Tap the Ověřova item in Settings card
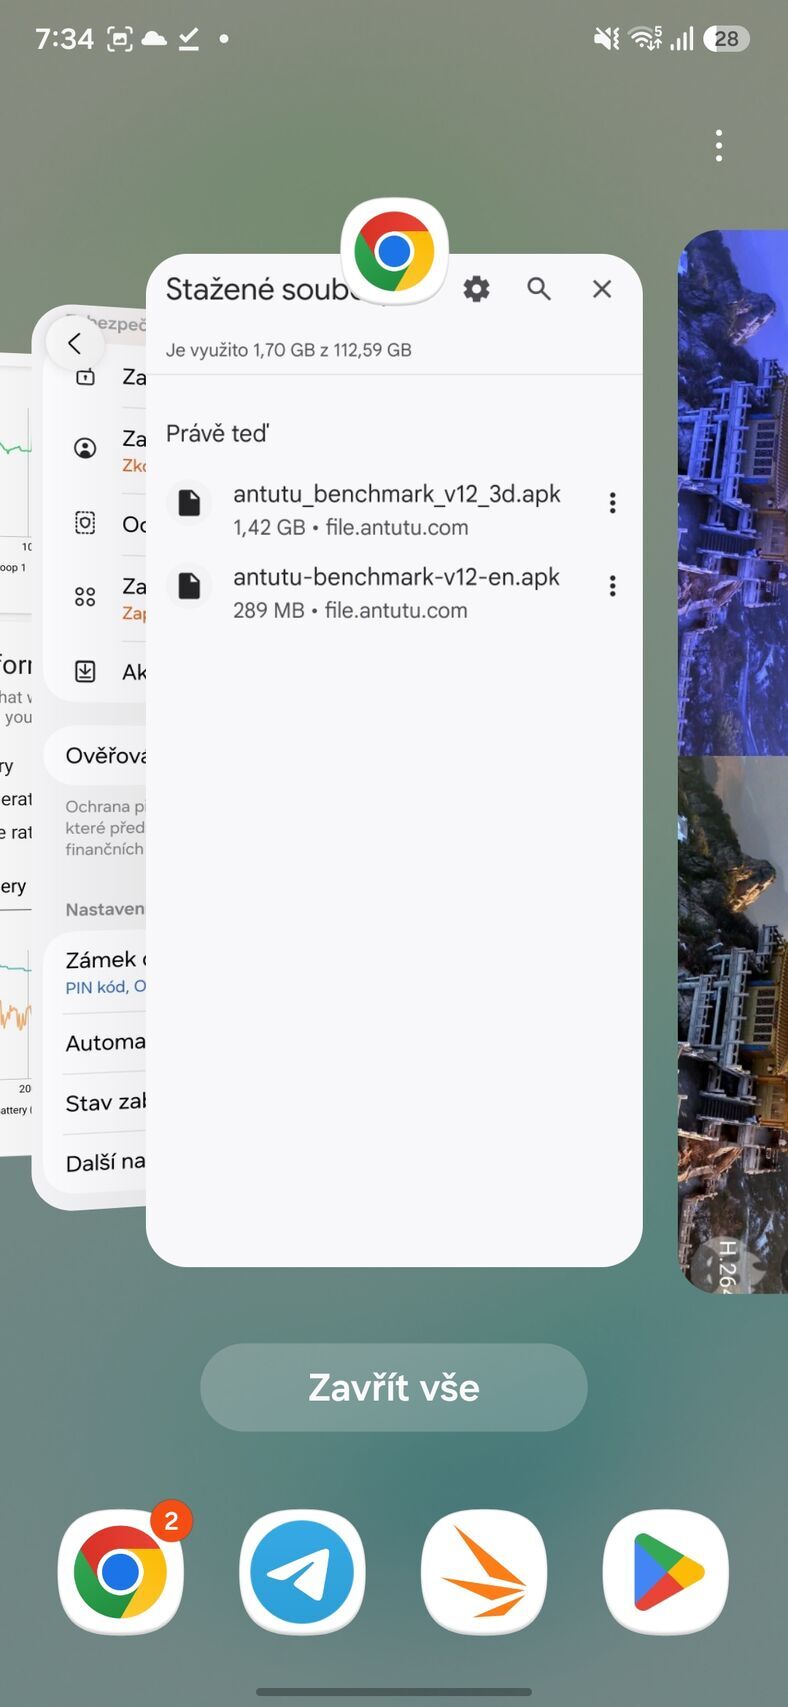This screenshot has width=788, height=1707. [96, 756]
